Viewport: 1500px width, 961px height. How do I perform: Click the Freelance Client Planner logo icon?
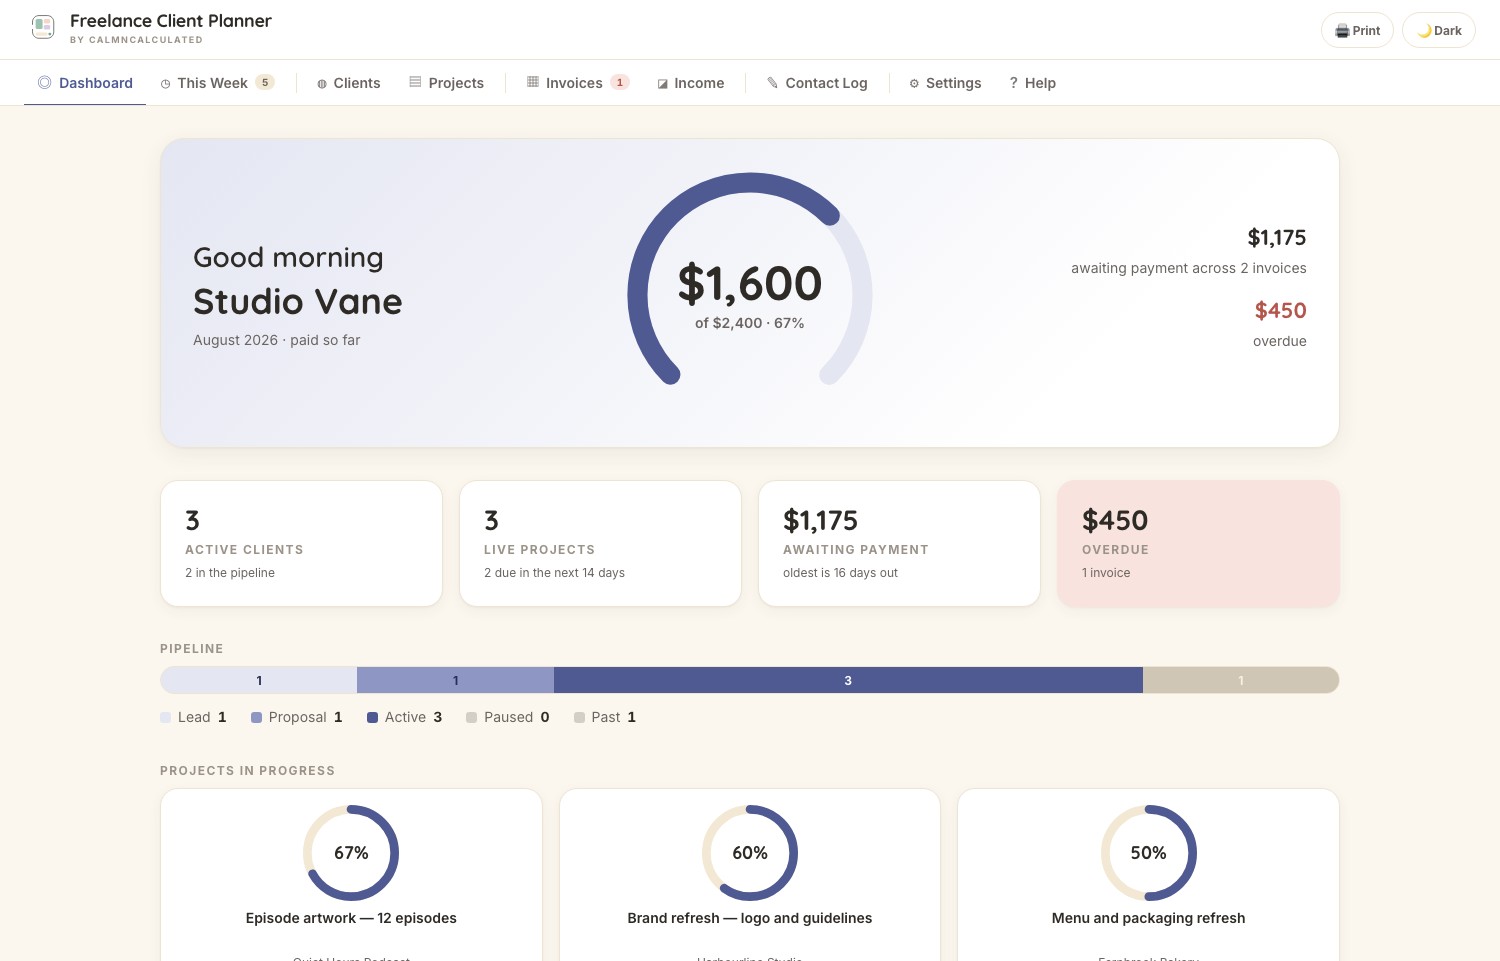(x=43, y=27)
